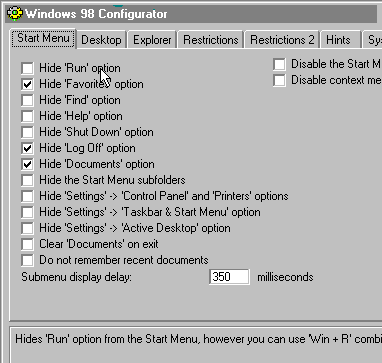Enable the Hide 'Run' option checkbox
The image size is (382, 363).
[27, 68]
